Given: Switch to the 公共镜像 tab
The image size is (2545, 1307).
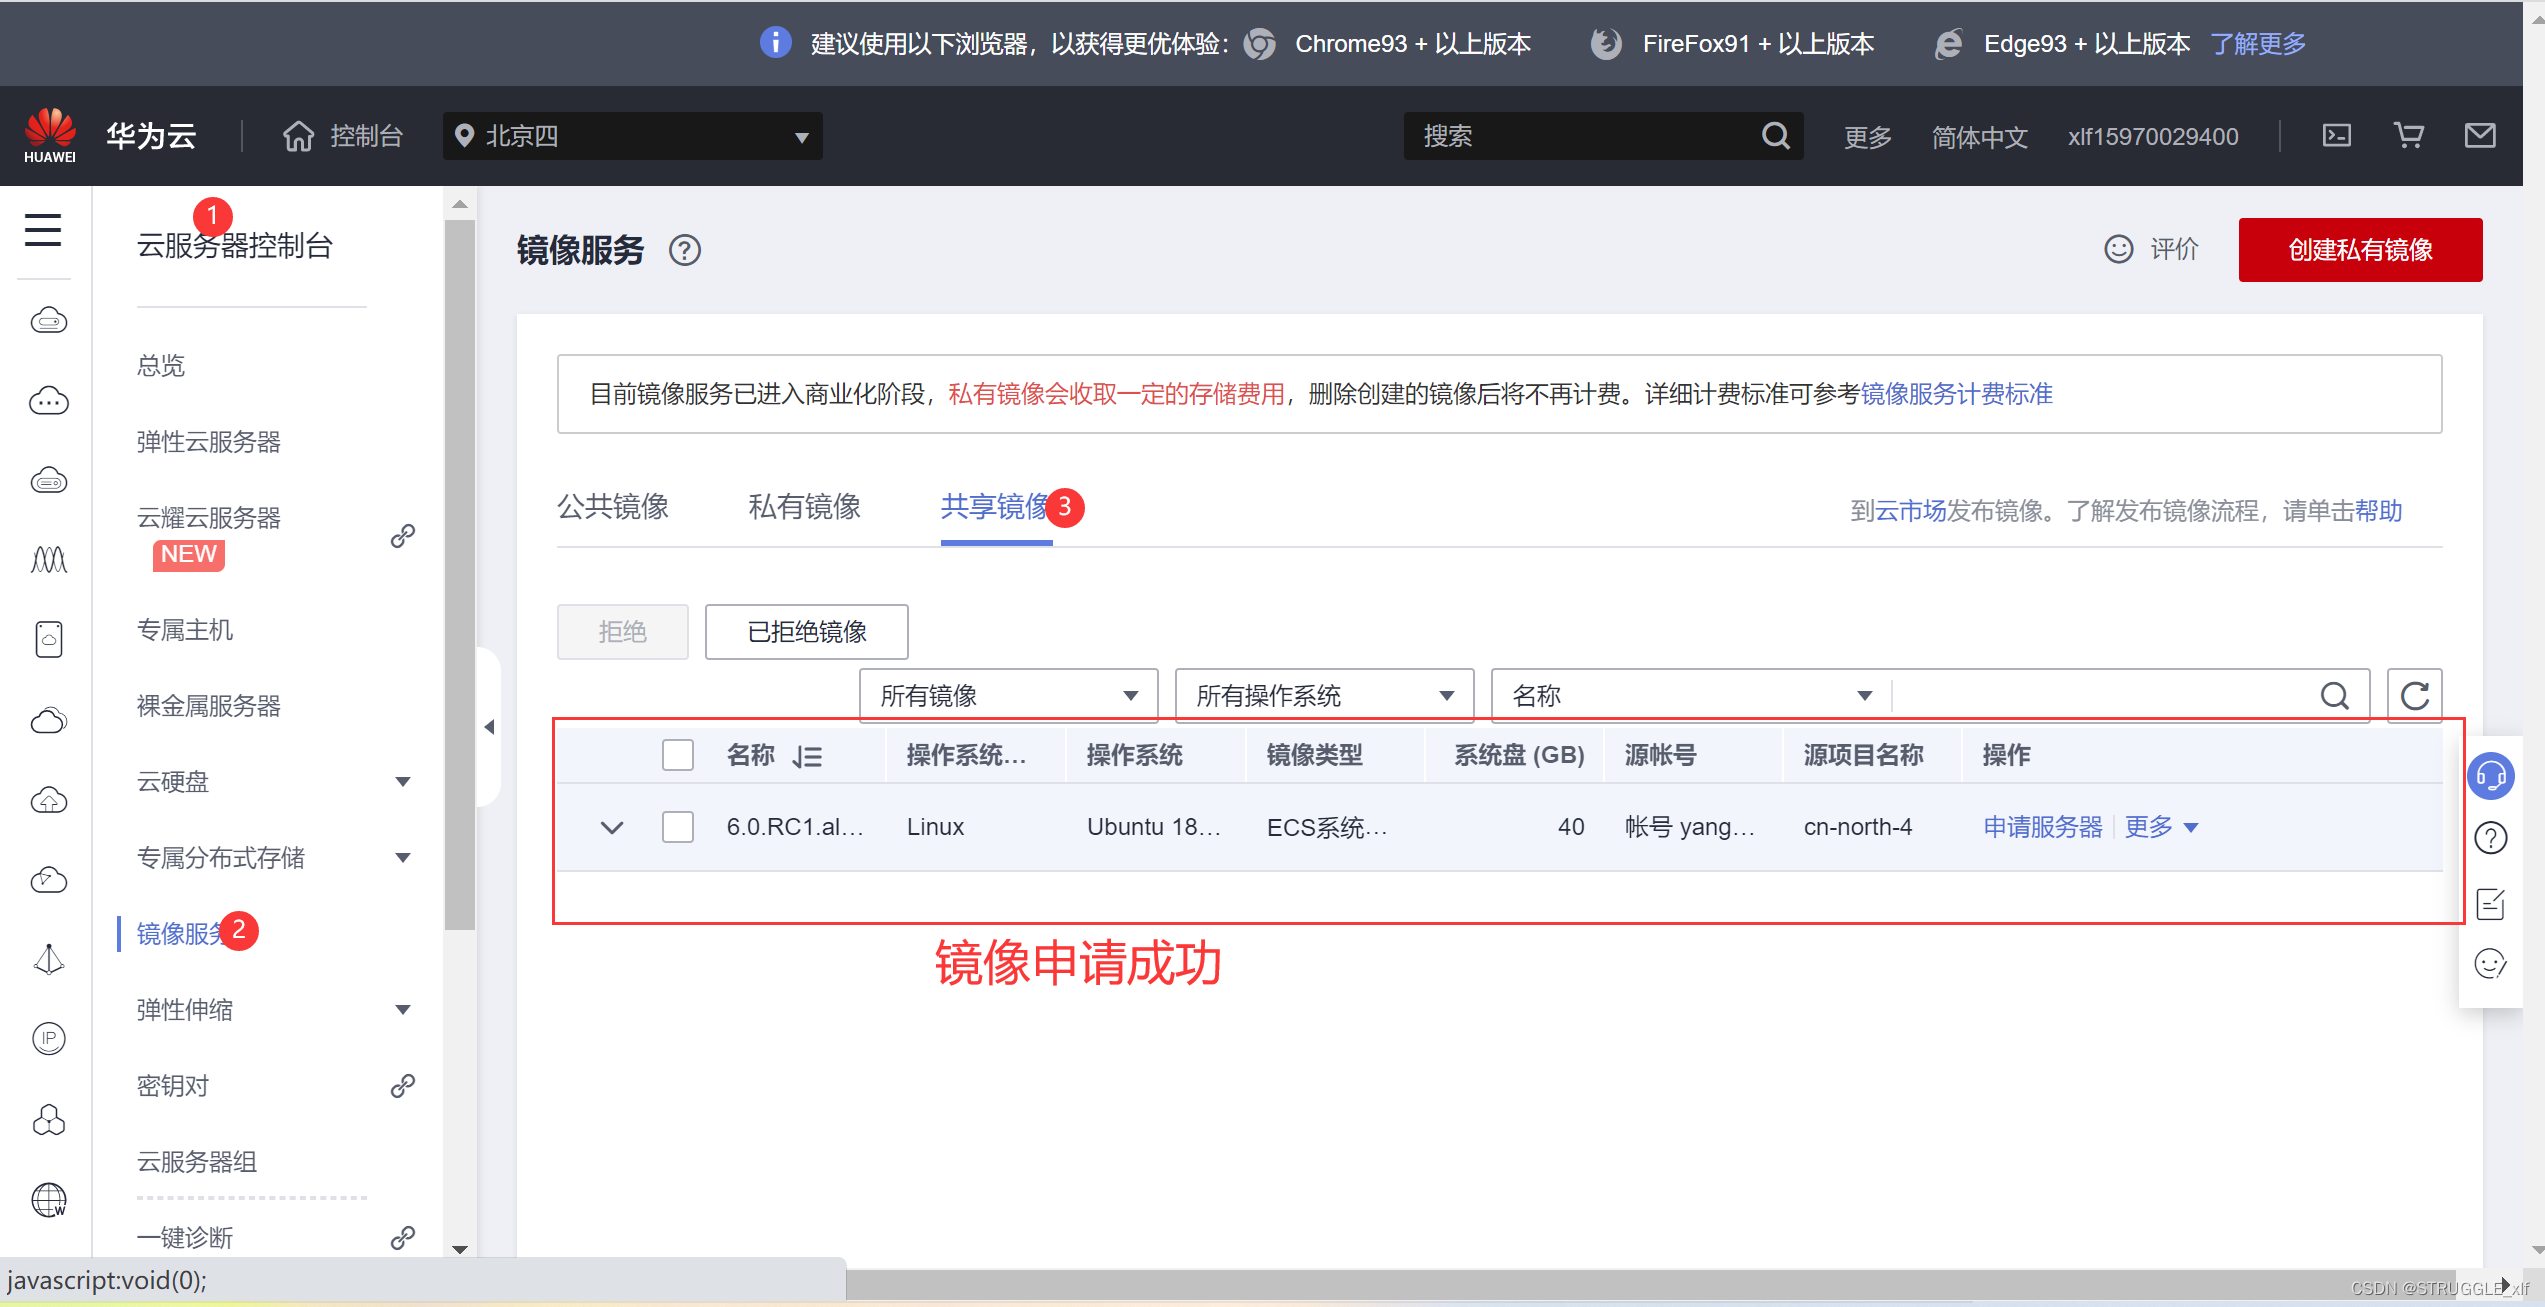Looking at the screenshot, I should coord(612,507).
